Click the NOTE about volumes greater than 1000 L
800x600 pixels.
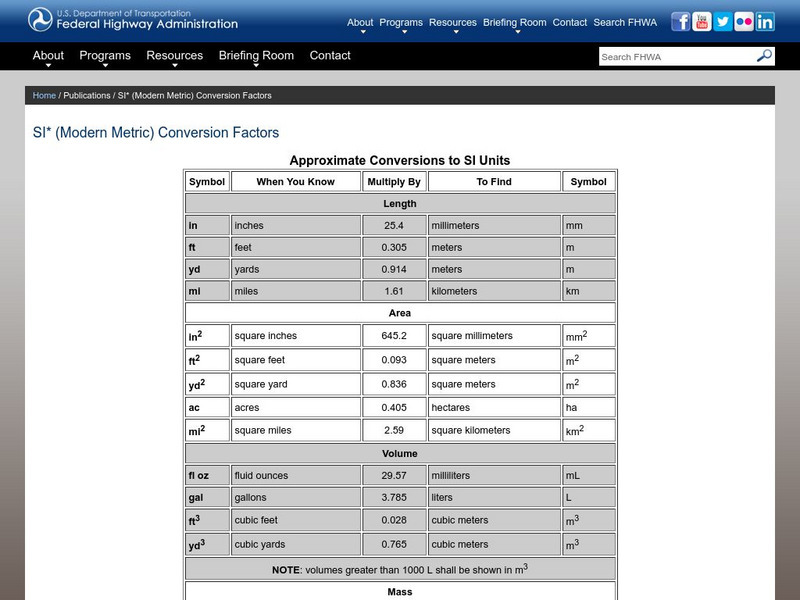click(400, 569)
